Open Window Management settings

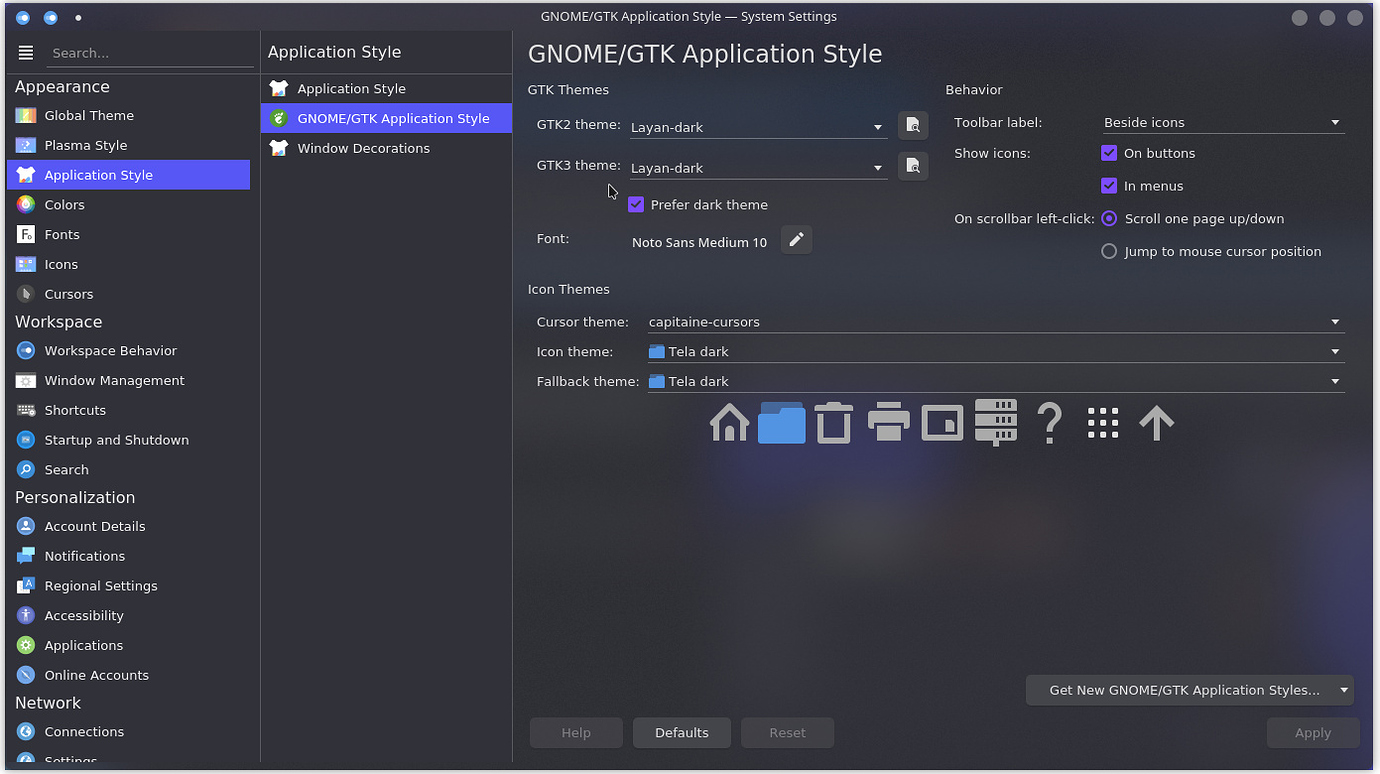click(128, 381)
